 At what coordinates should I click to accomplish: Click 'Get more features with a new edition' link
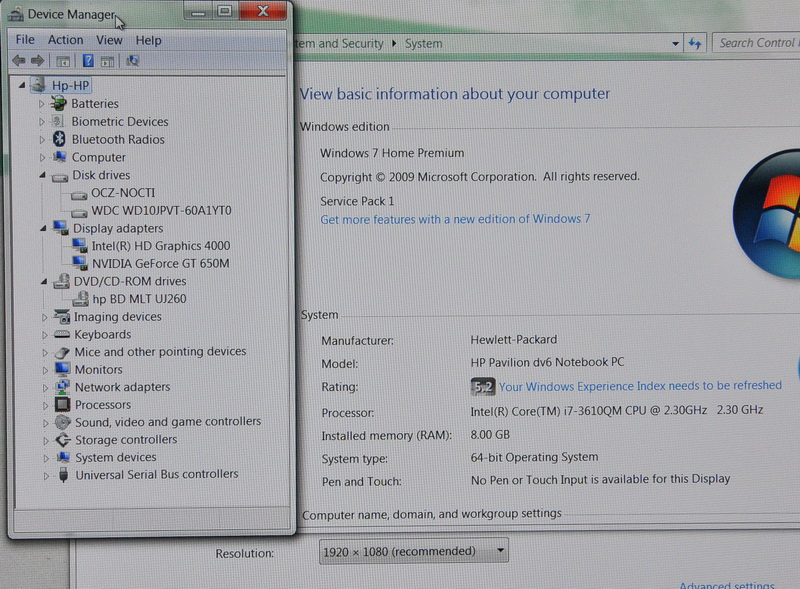pos(455,219)
